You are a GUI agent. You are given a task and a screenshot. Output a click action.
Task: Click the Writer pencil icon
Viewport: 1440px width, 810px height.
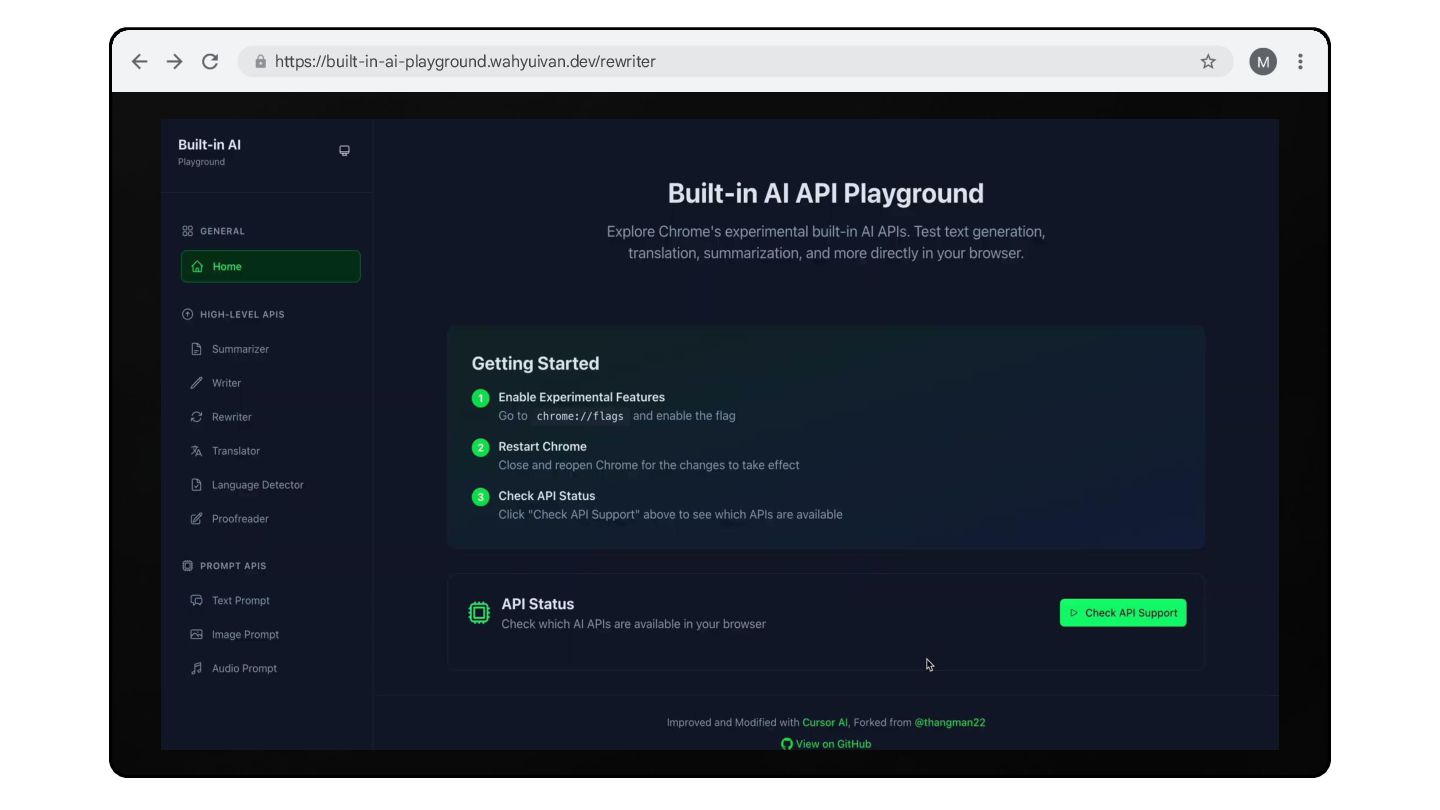tap(197, 383)
